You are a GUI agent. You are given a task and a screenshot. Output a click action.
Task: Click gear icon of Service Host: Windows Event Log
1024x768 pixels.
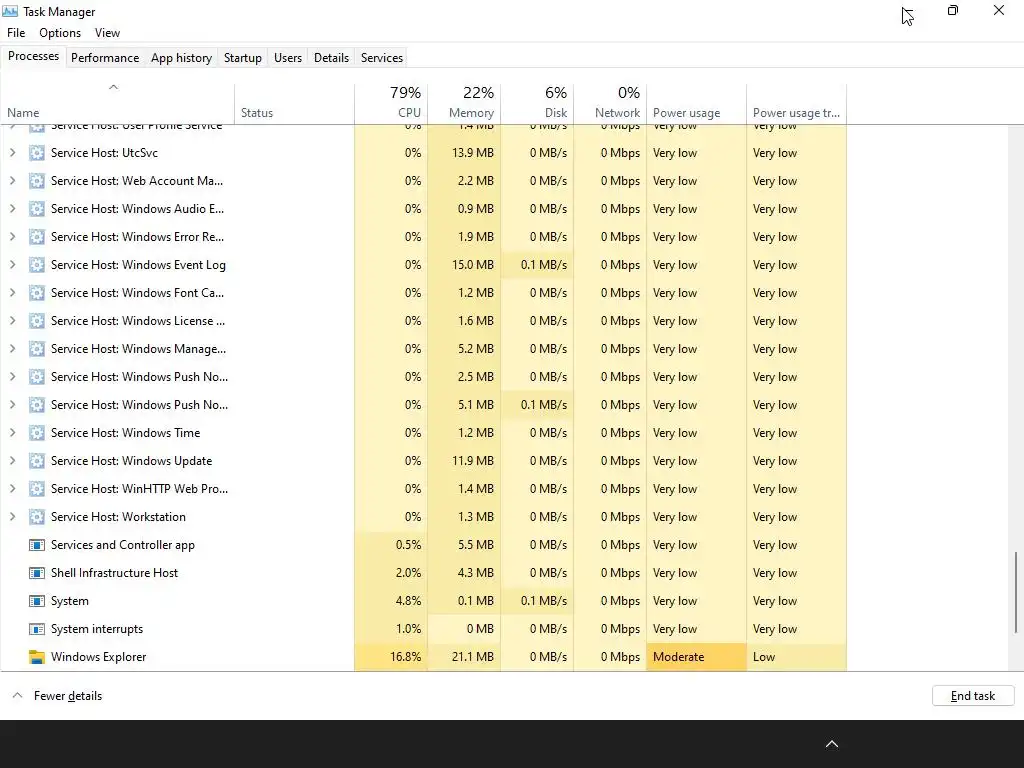[37, 265]
